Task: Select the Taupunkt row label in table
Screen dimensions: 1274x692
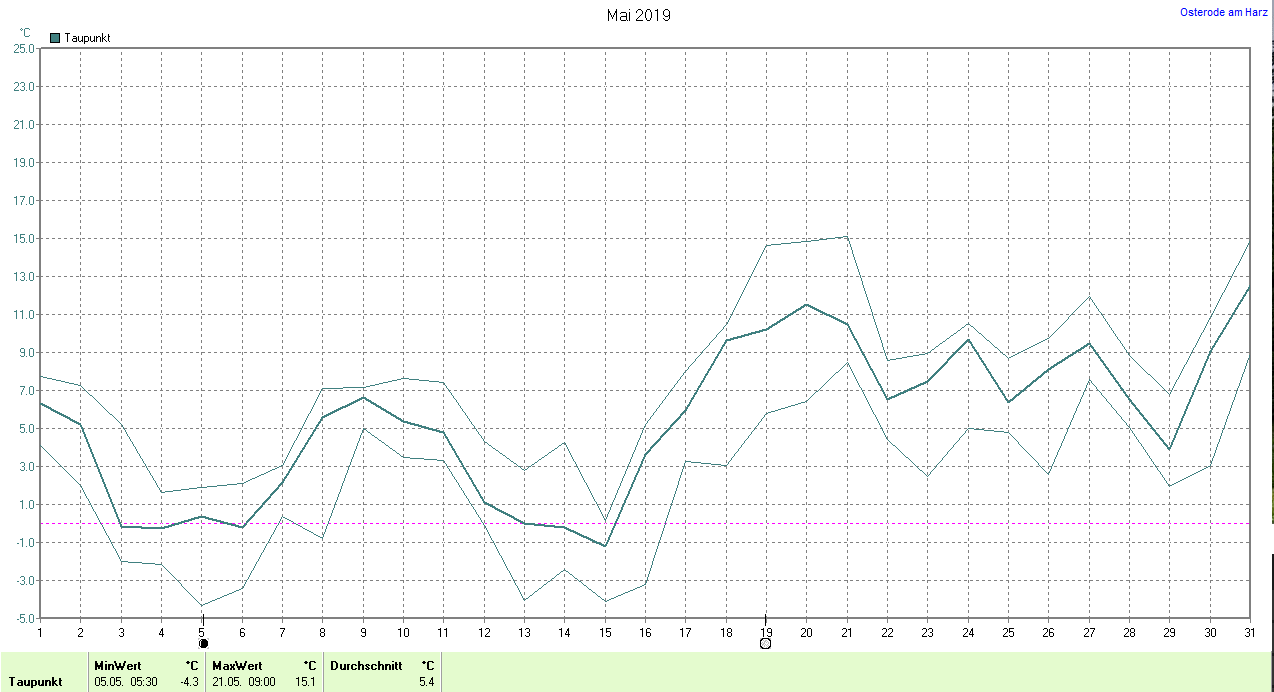Action: click(x=36, y=682)
